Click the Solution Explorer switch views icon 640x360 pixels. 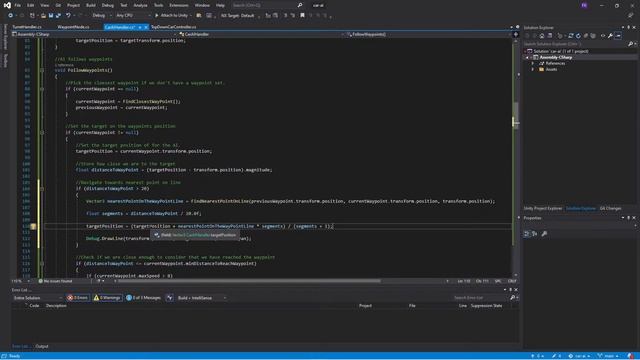pos(550,36)
